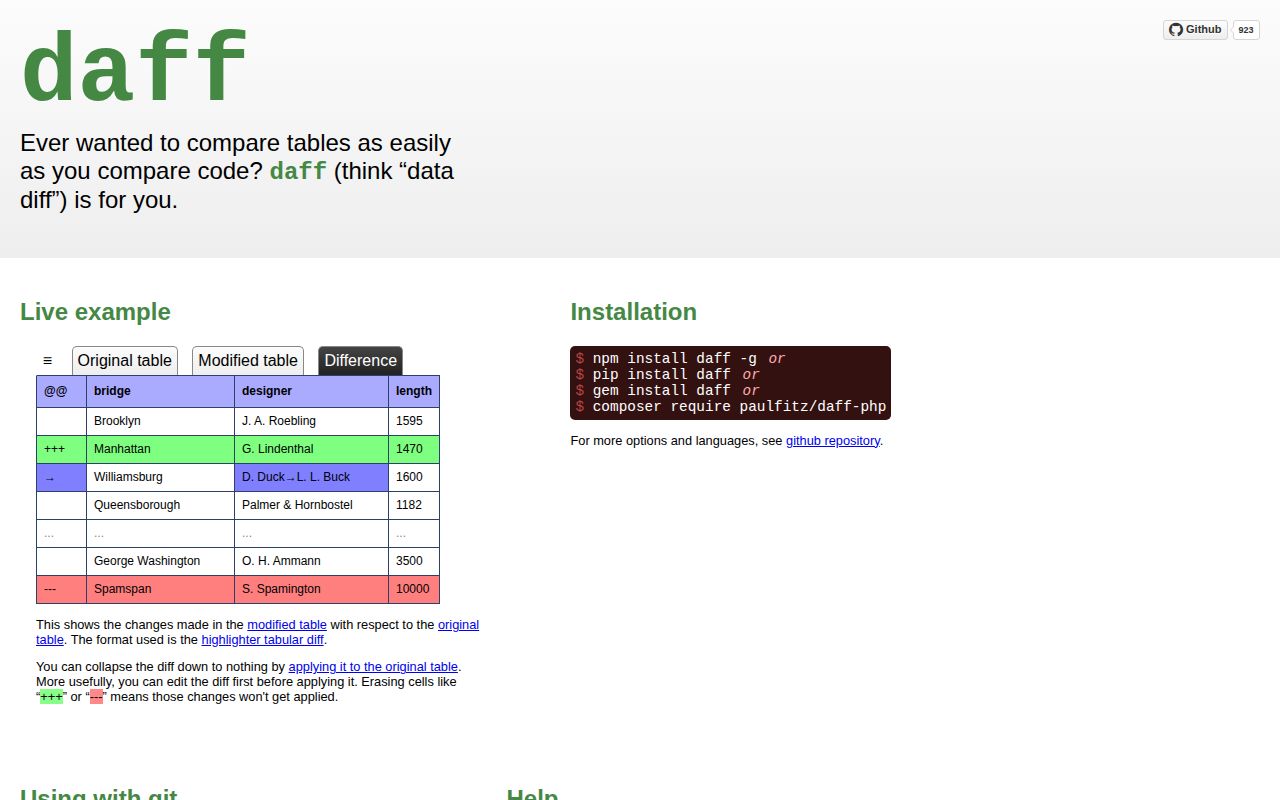Switch to the Original table tab
The width and height of the screenshot is (1280, 800).
pyautogui.click(x=125, y=361)
